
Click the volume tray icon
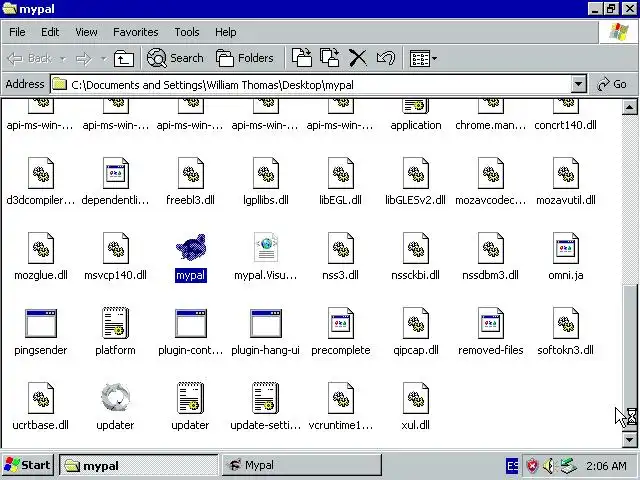click(550, 466)
